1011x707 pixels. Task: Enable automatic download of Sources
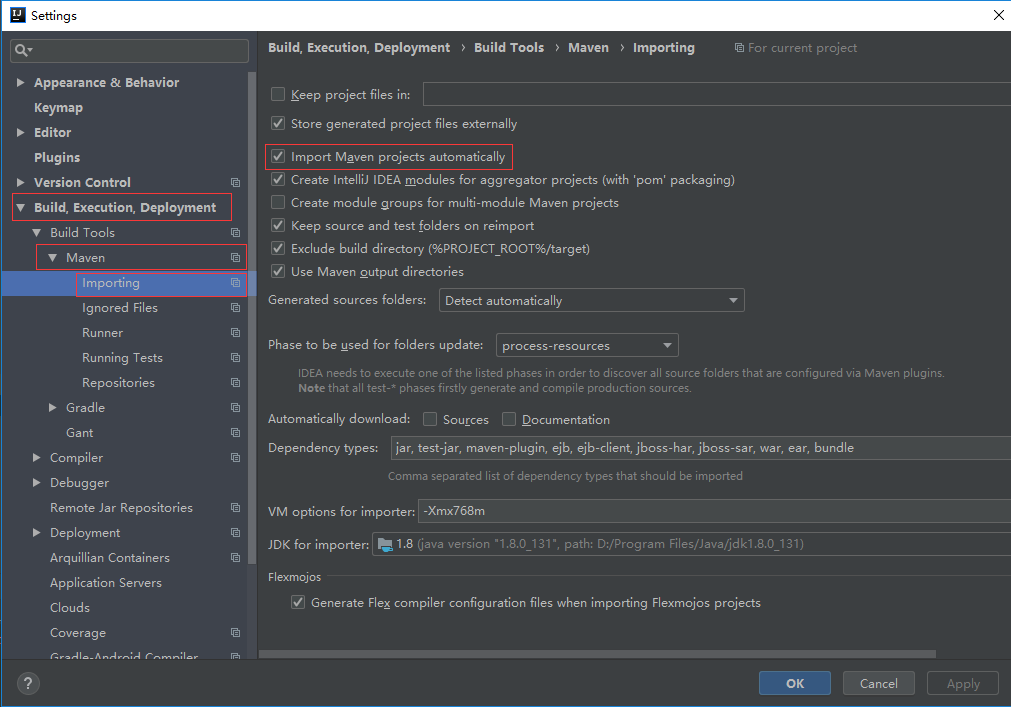pyautogui.click(x=430, y=419)
